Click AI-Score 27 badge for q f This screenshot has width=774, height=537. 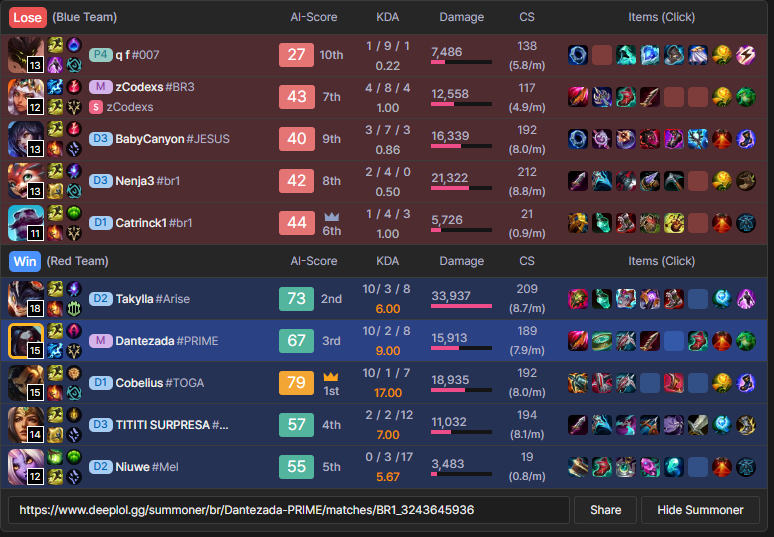click(x=296, y=55)
